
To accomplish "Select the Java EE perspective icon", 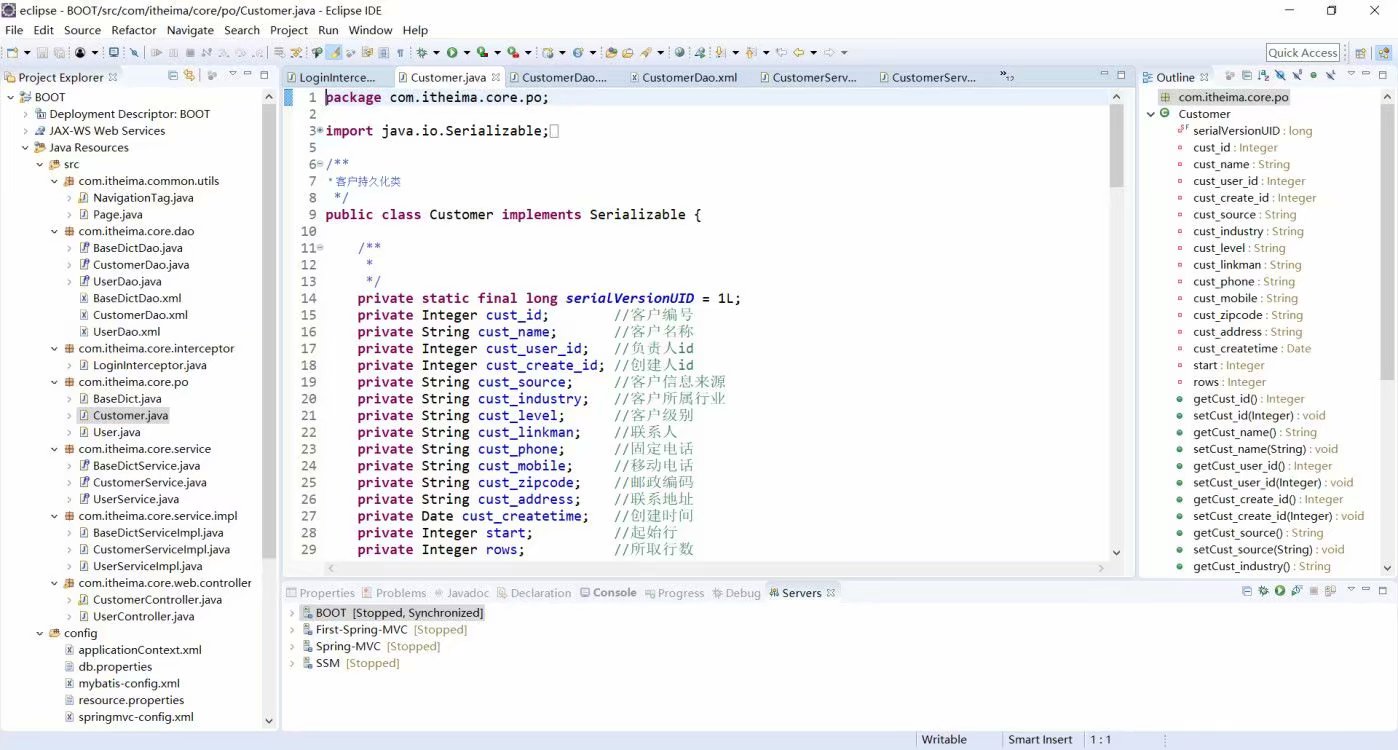I will (x=1384, y=53).
